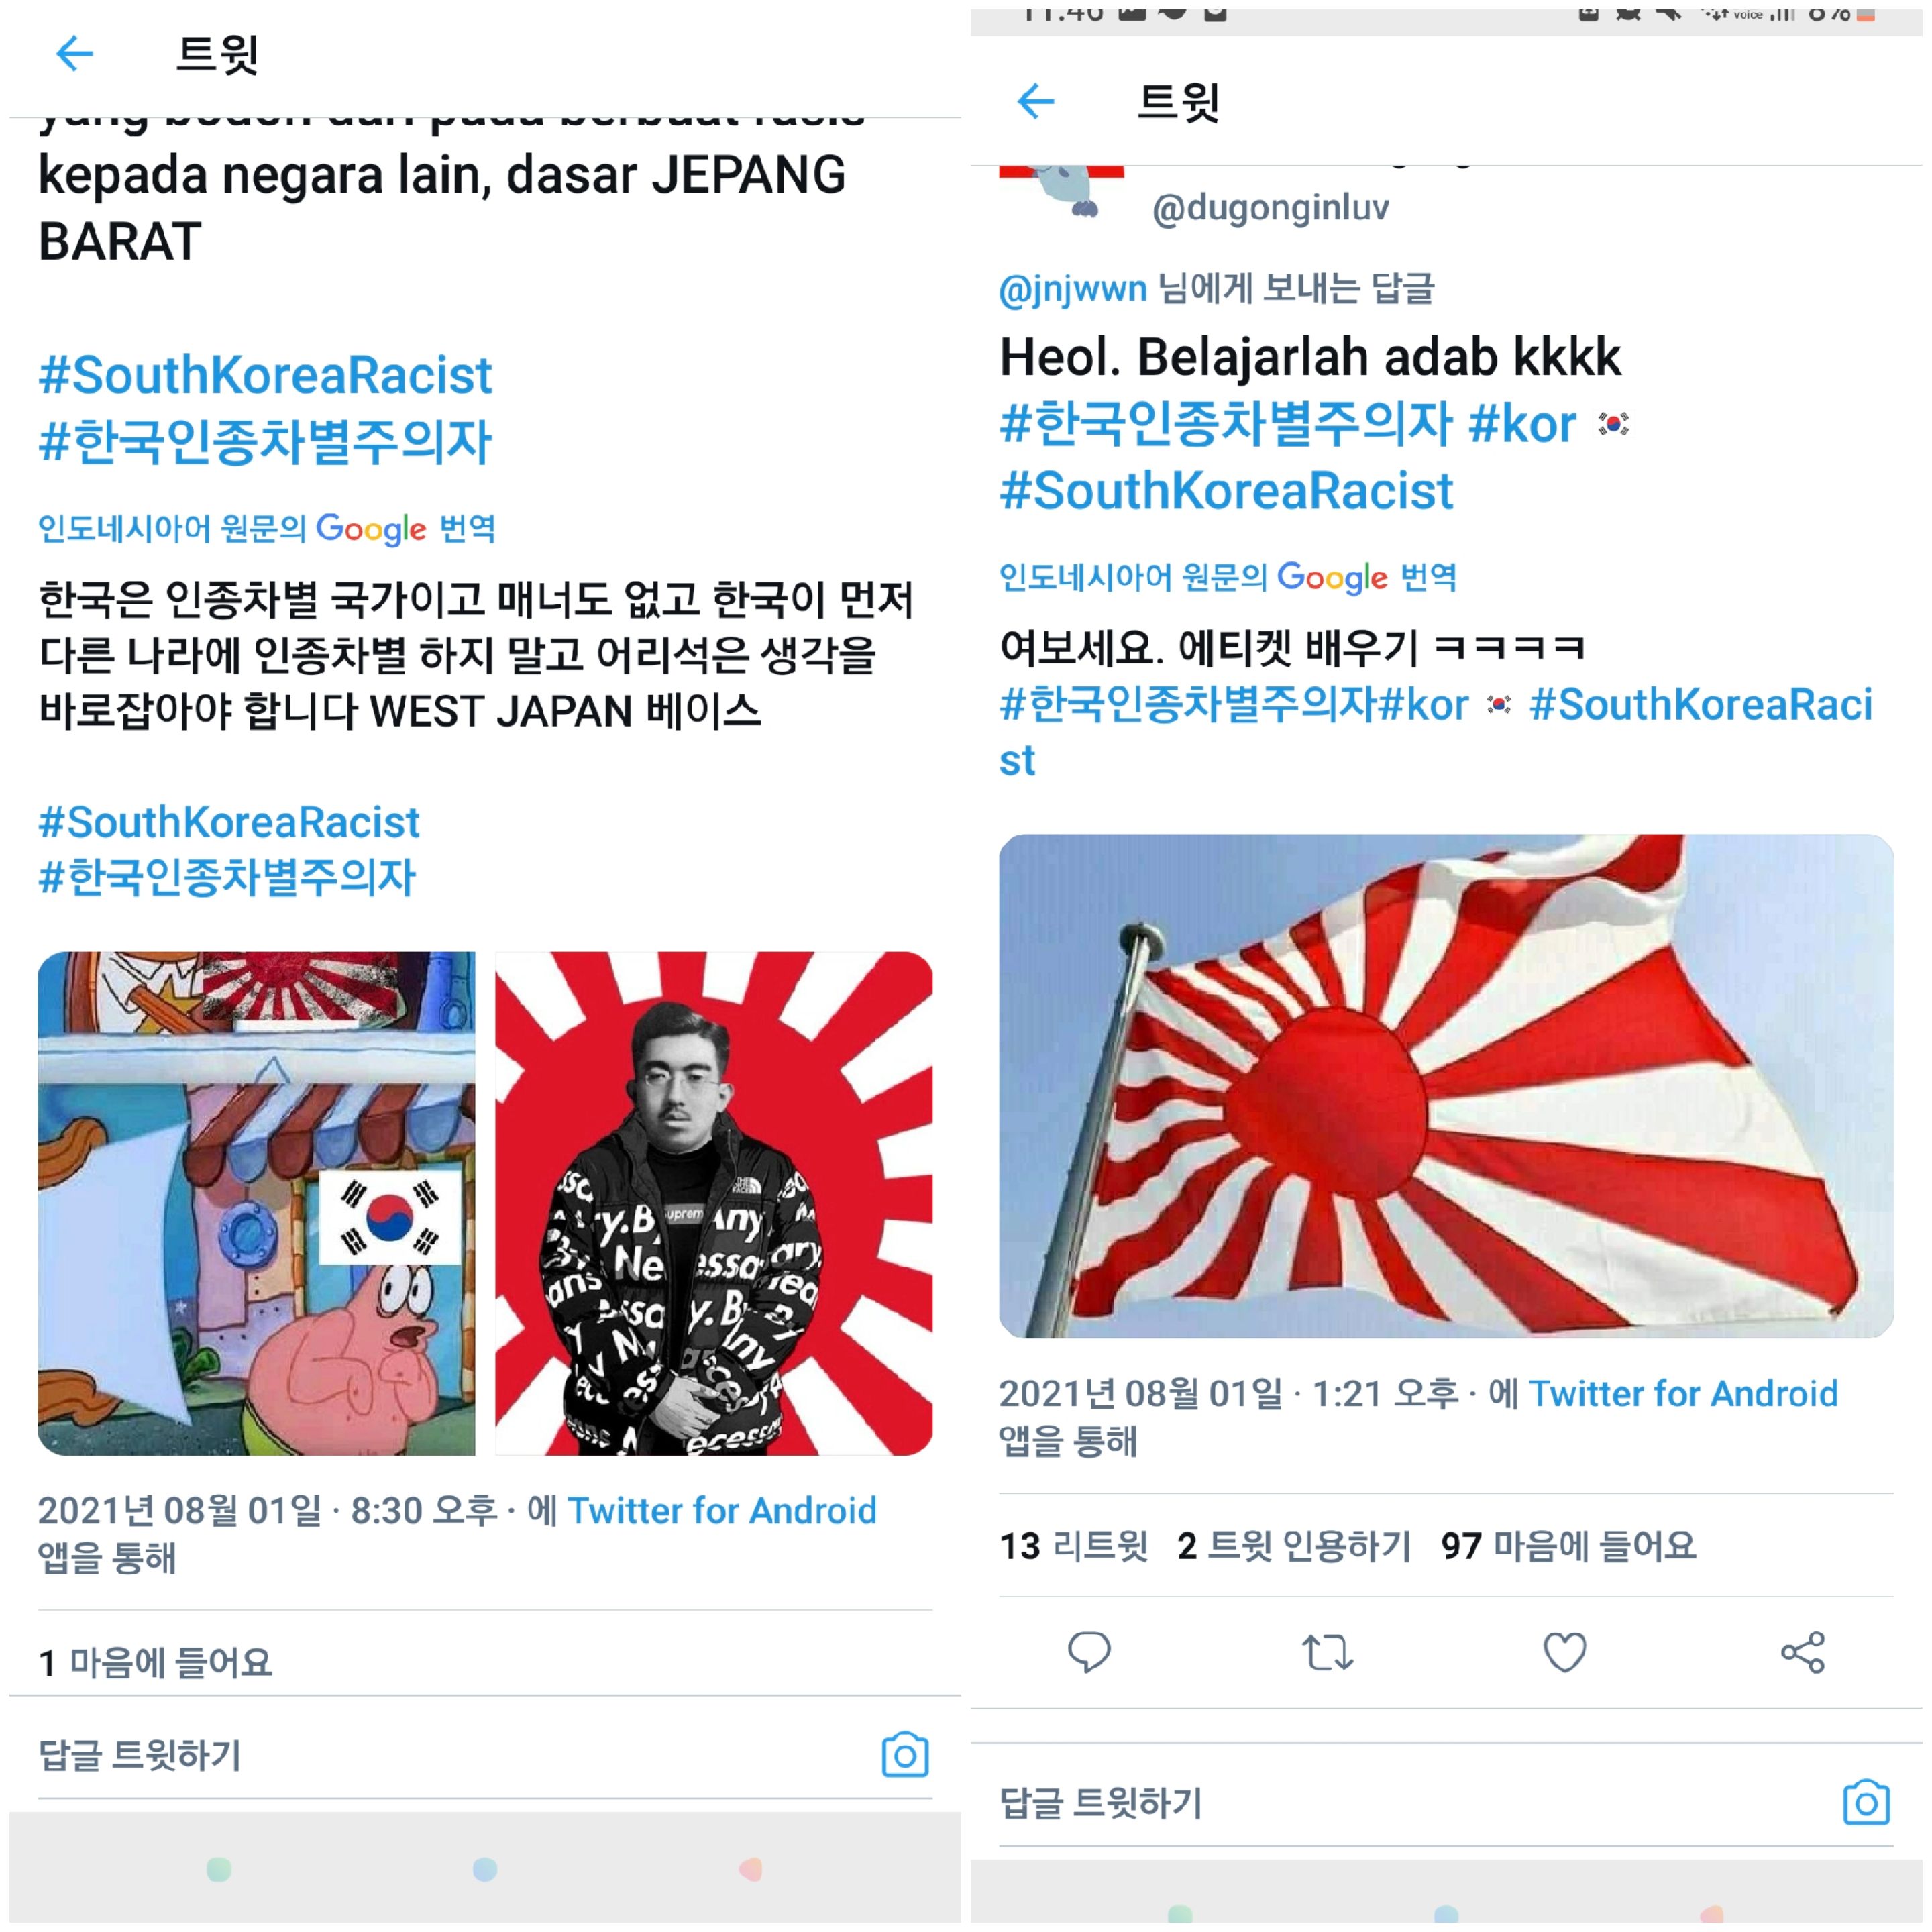The width and height of the screenshot is (1932, 1932).
Task: Tap the back arrow in right tweet header
Action: (x=1035, y=101)
